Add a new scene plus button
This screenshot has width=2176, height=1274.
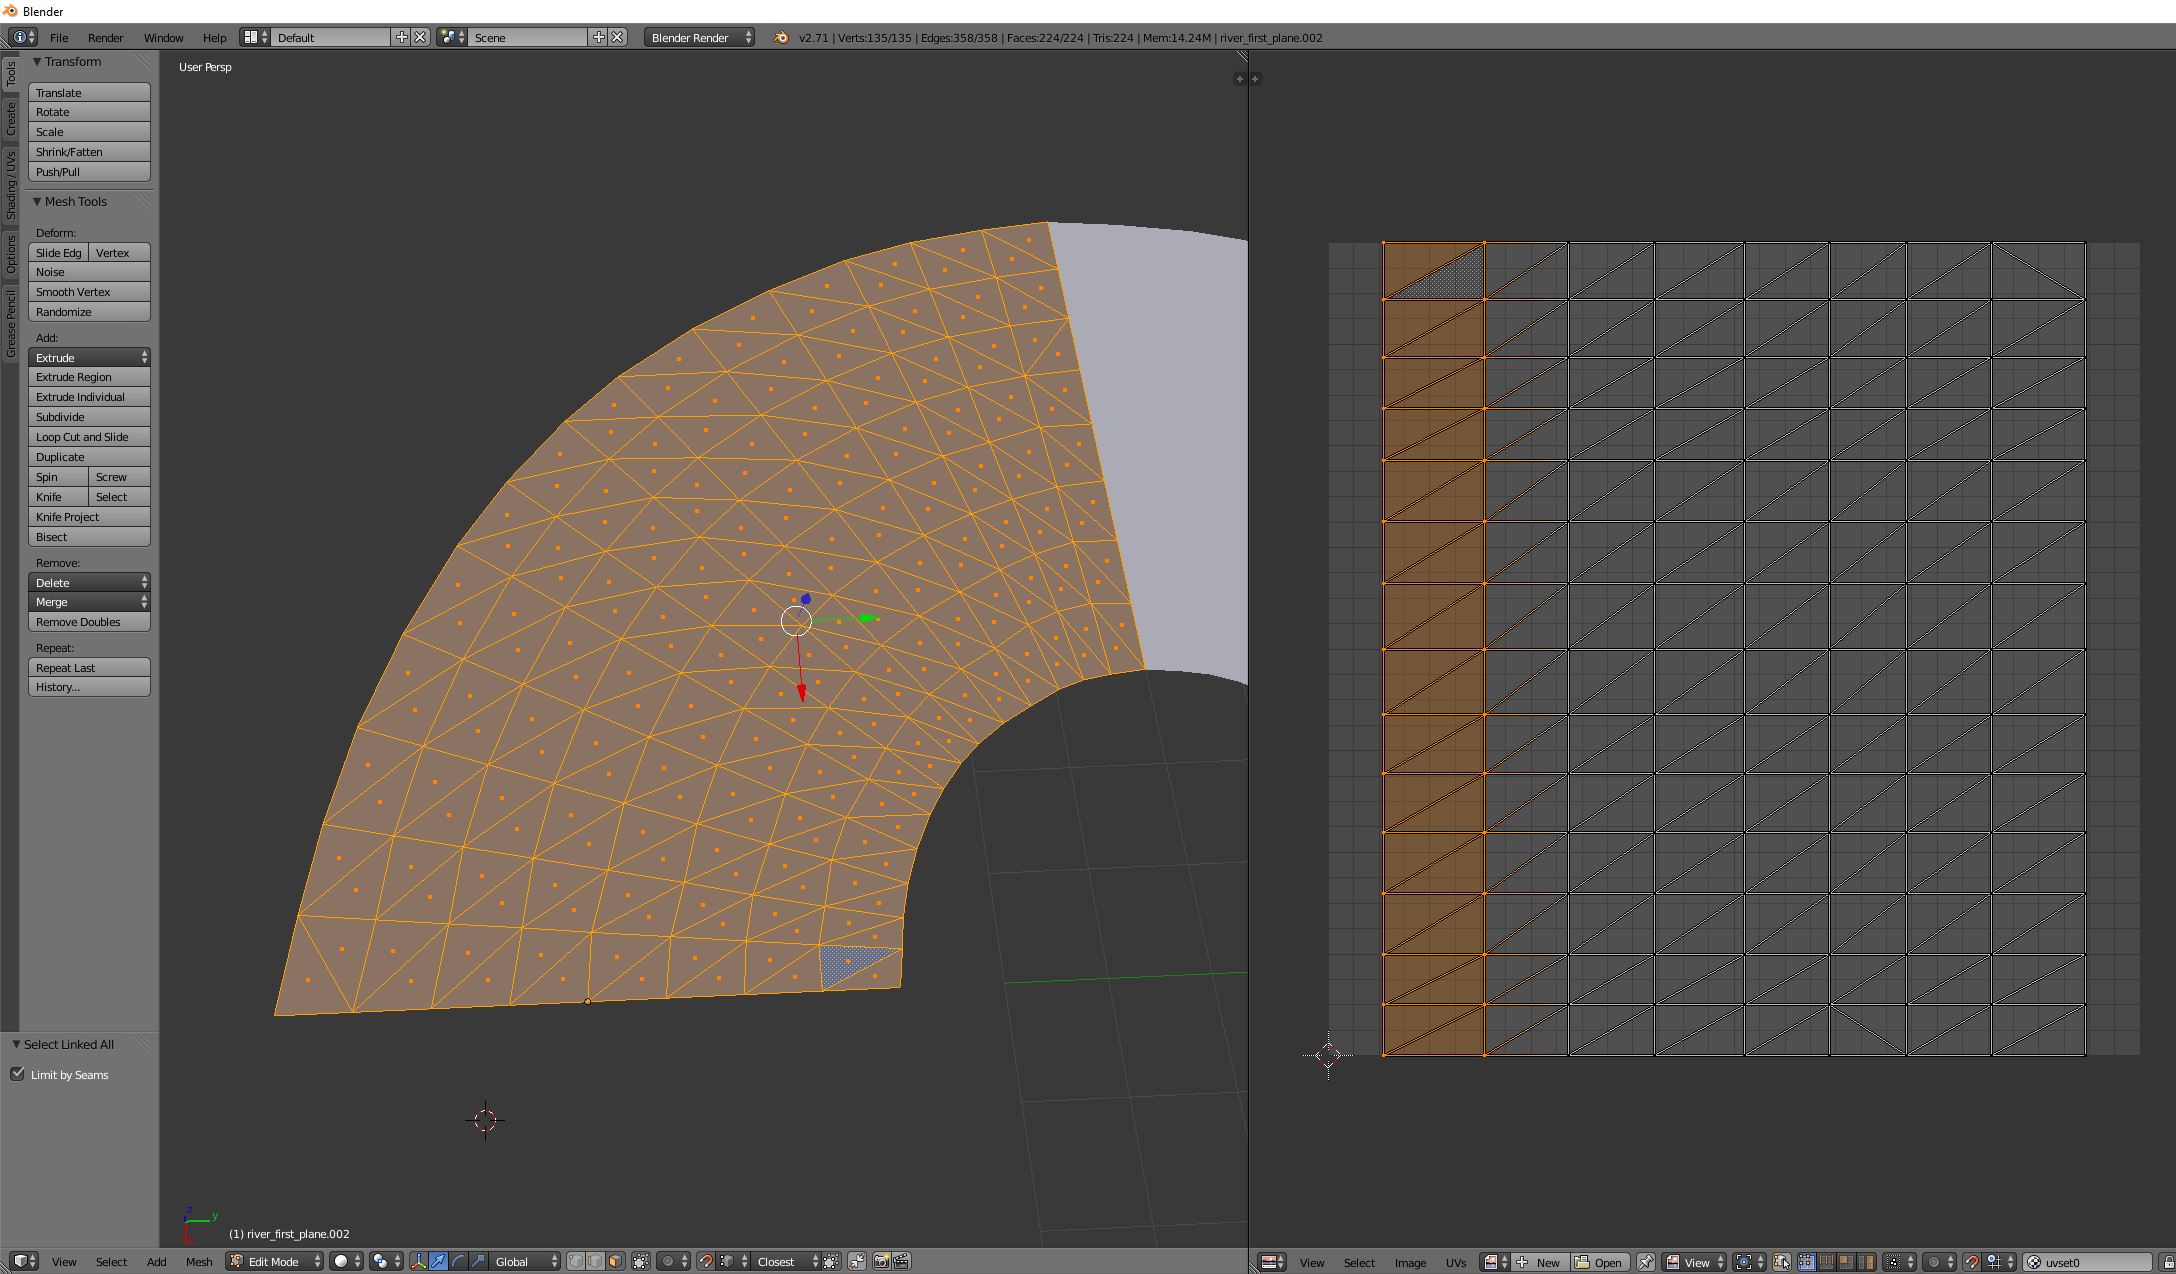pyautogui.click(x=598, y=37)
